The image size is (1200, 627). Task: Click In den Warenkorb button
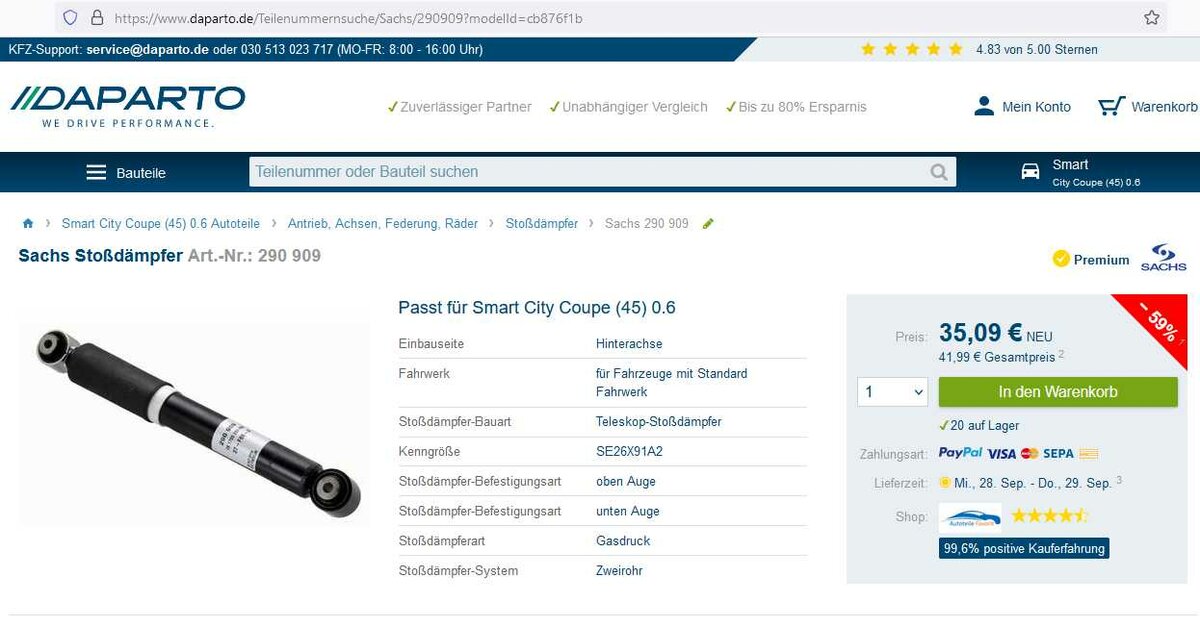[1058, 392]
